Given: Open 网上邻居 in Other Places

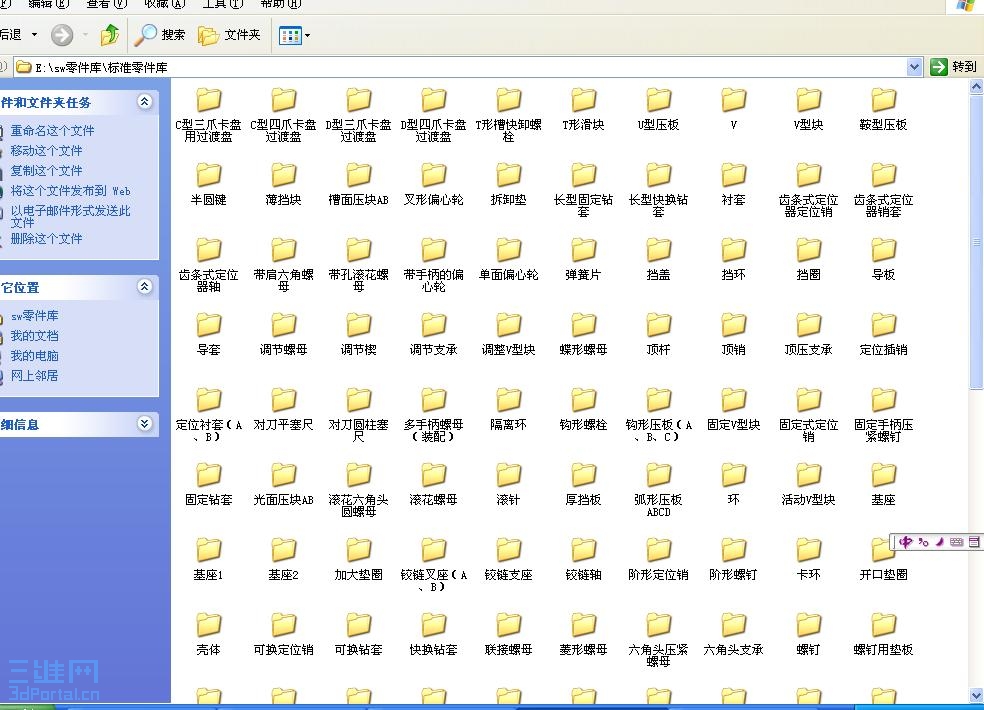Looking at the screenshot, I should (35, 376).
